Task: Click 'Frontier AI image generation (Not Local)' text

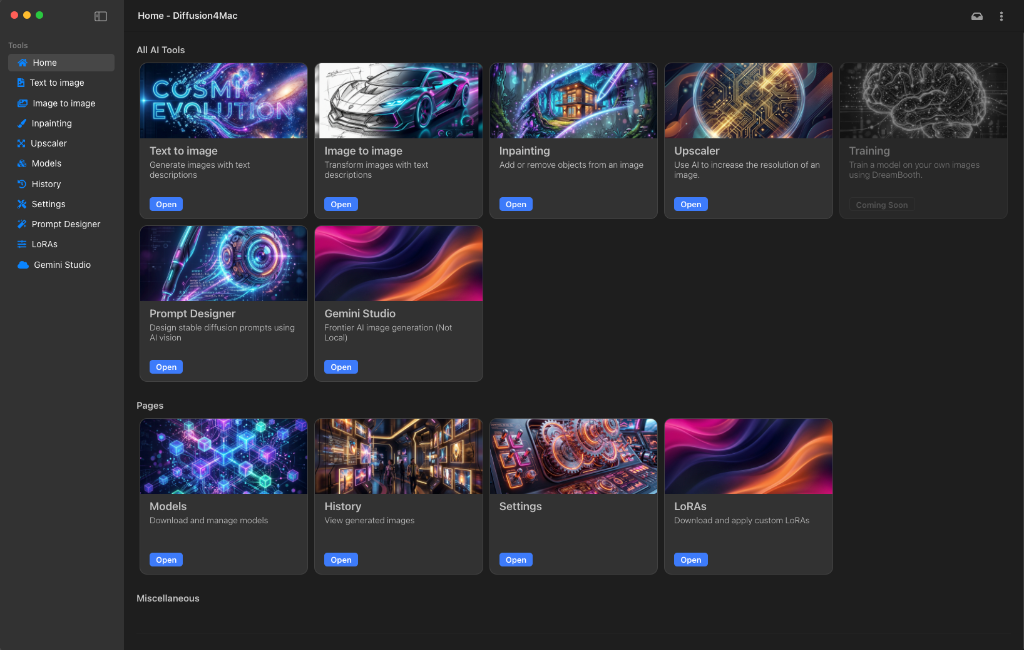Action: click(389, 333)
